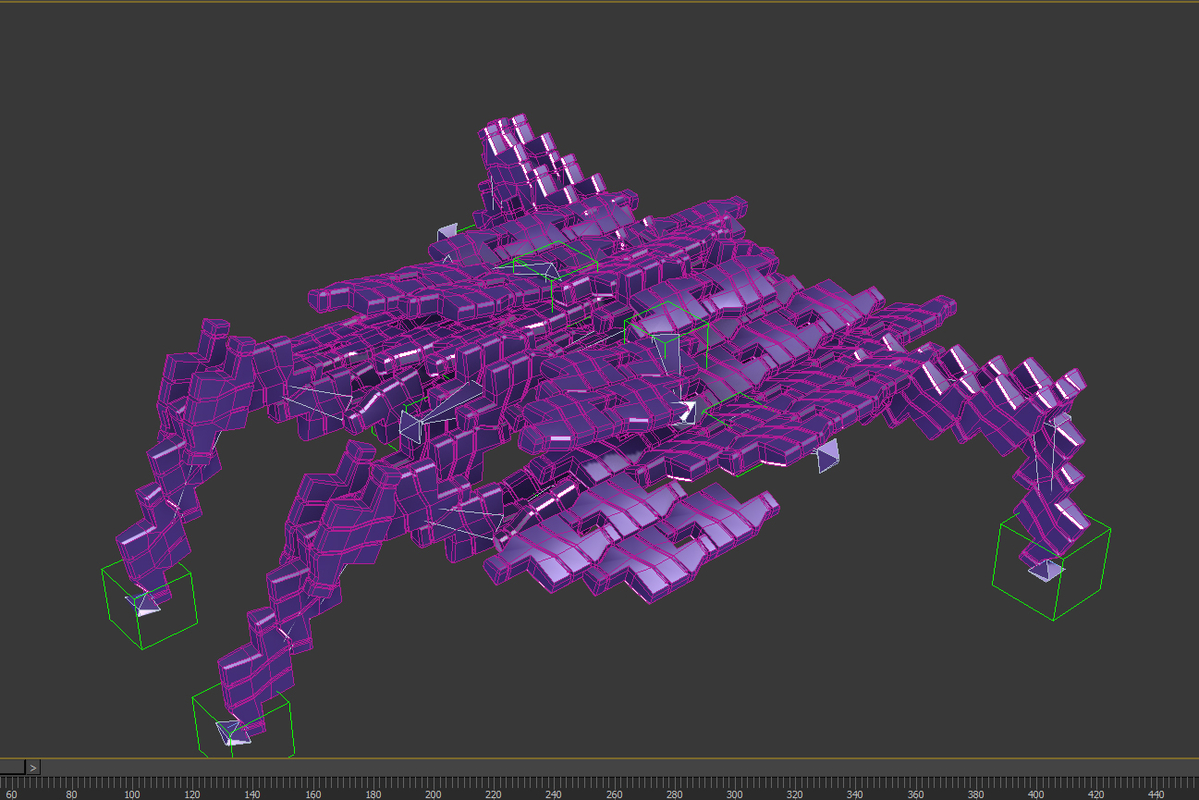This screenshot has height=800, width=1199.
Task: Click frame 100 on the timeline ruler
Action: coord(131,790)
